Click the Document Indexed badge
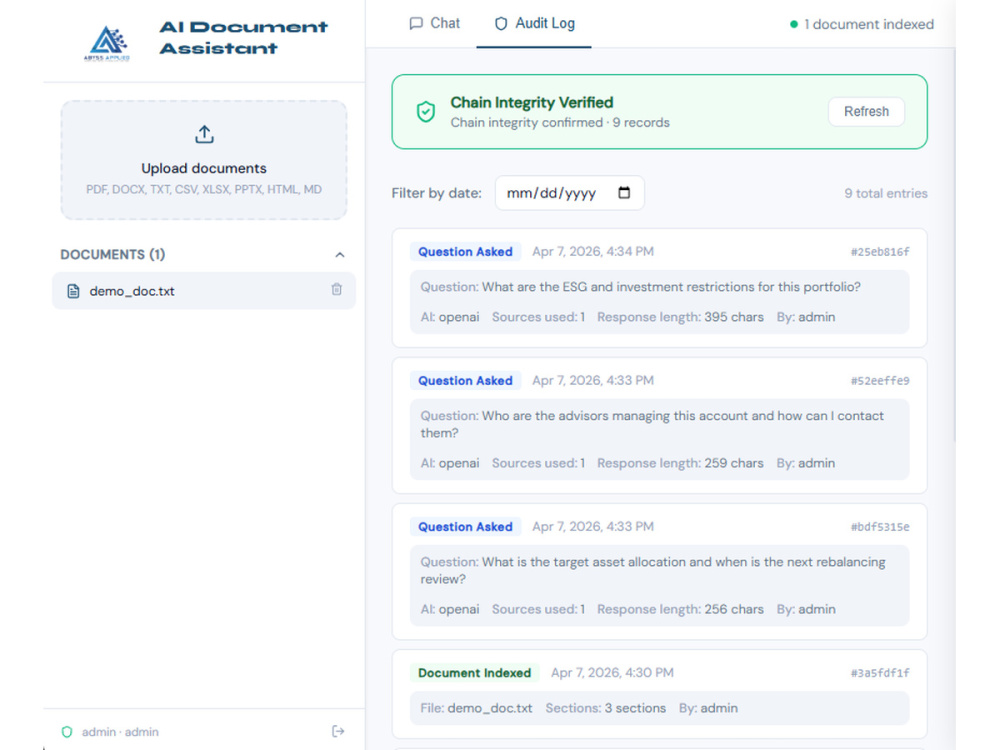This screenshot has height=750, width=1000. tap(474, 672)
